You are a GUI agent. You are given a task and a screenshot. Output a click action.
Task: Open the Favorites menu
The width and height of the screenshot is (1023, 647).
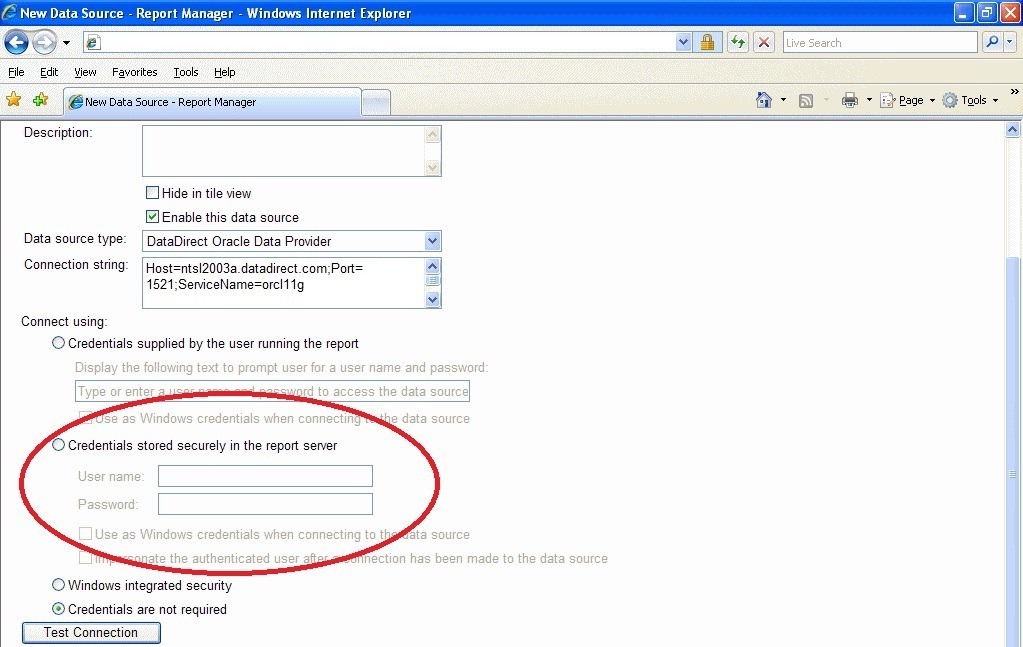[134, 72]
